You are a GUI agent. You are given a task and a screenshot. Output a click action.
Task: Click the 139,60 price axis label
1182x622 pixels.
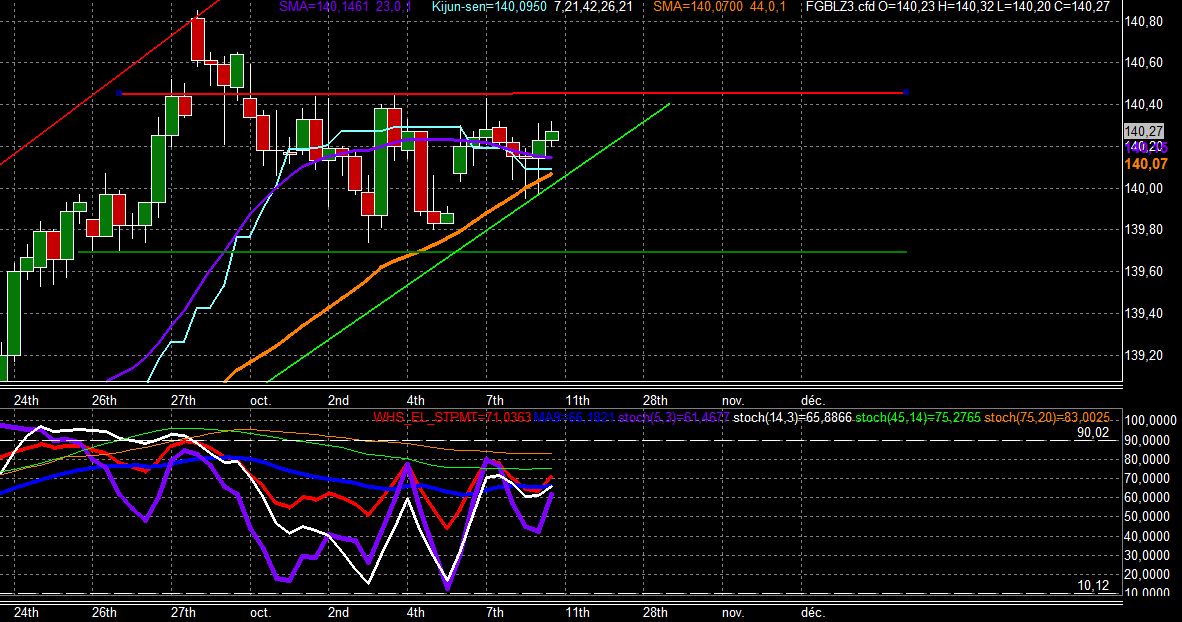coord(1143,271)
